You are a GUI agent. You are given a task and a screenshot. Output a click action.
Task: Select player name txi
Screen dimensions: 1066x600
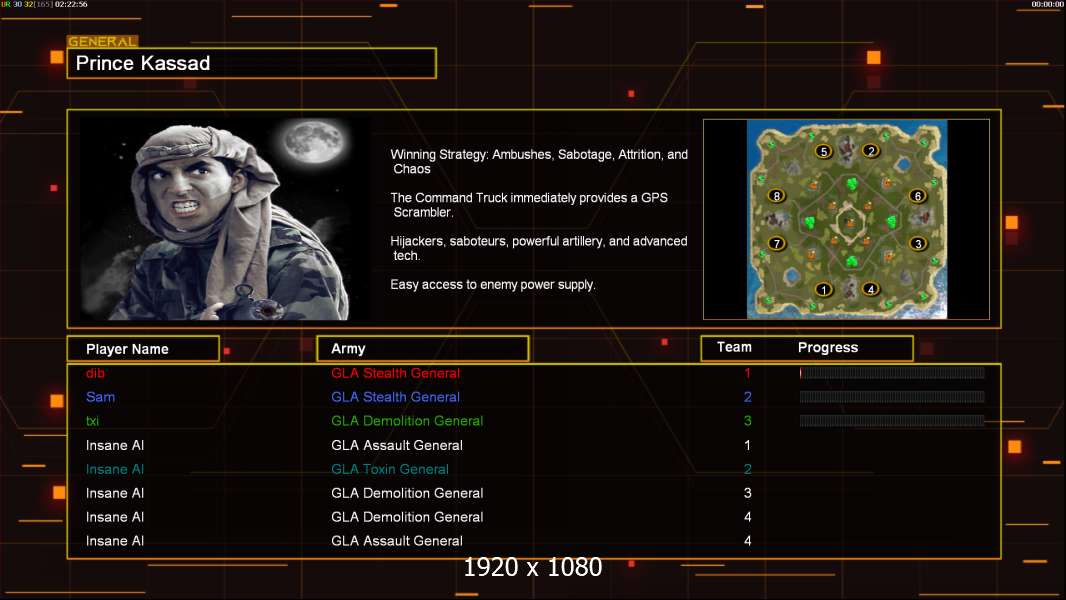pyautogui.click(x=92, y=421)
